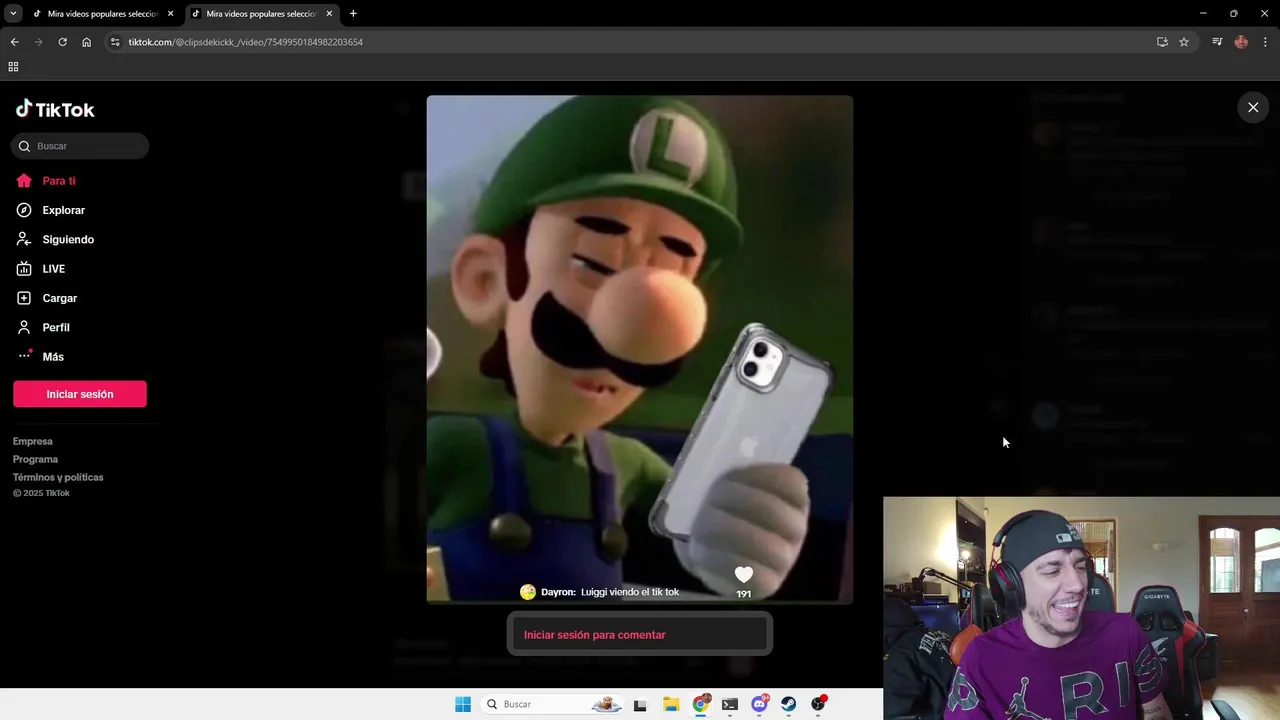Click the taskbar Buscar search box
Viewport: 1280px width, 720px height.
point(551,704)
